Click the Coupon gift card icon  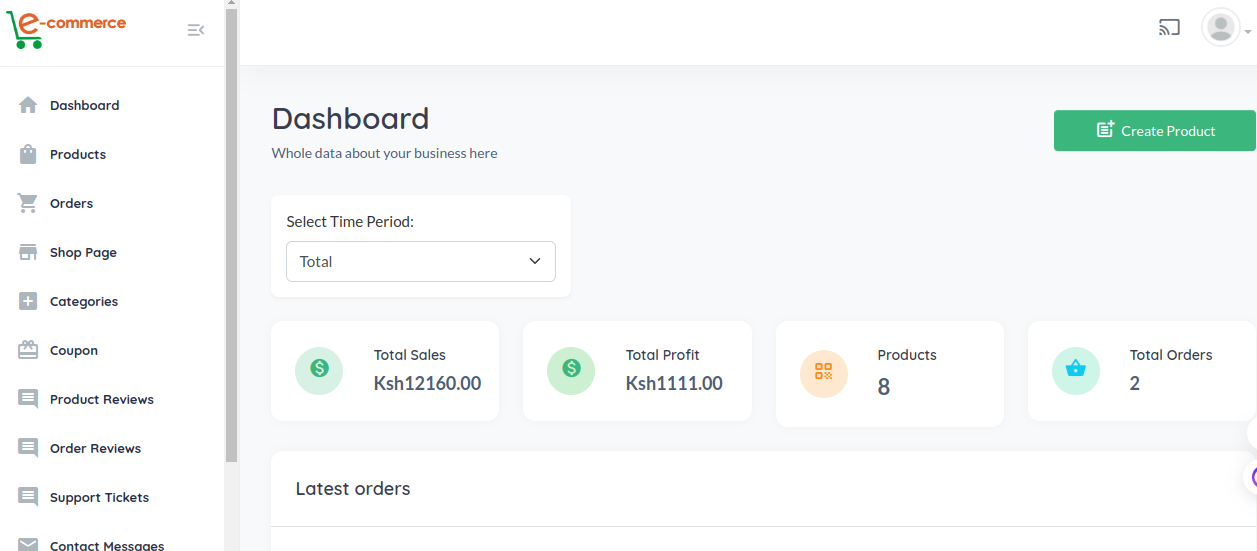point(28,350)
